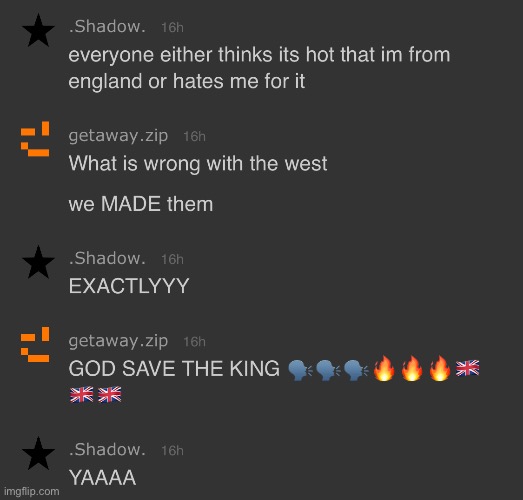Click .Shadow. username above YAAAA
523x500 pixels.
[x=107, y=450]
